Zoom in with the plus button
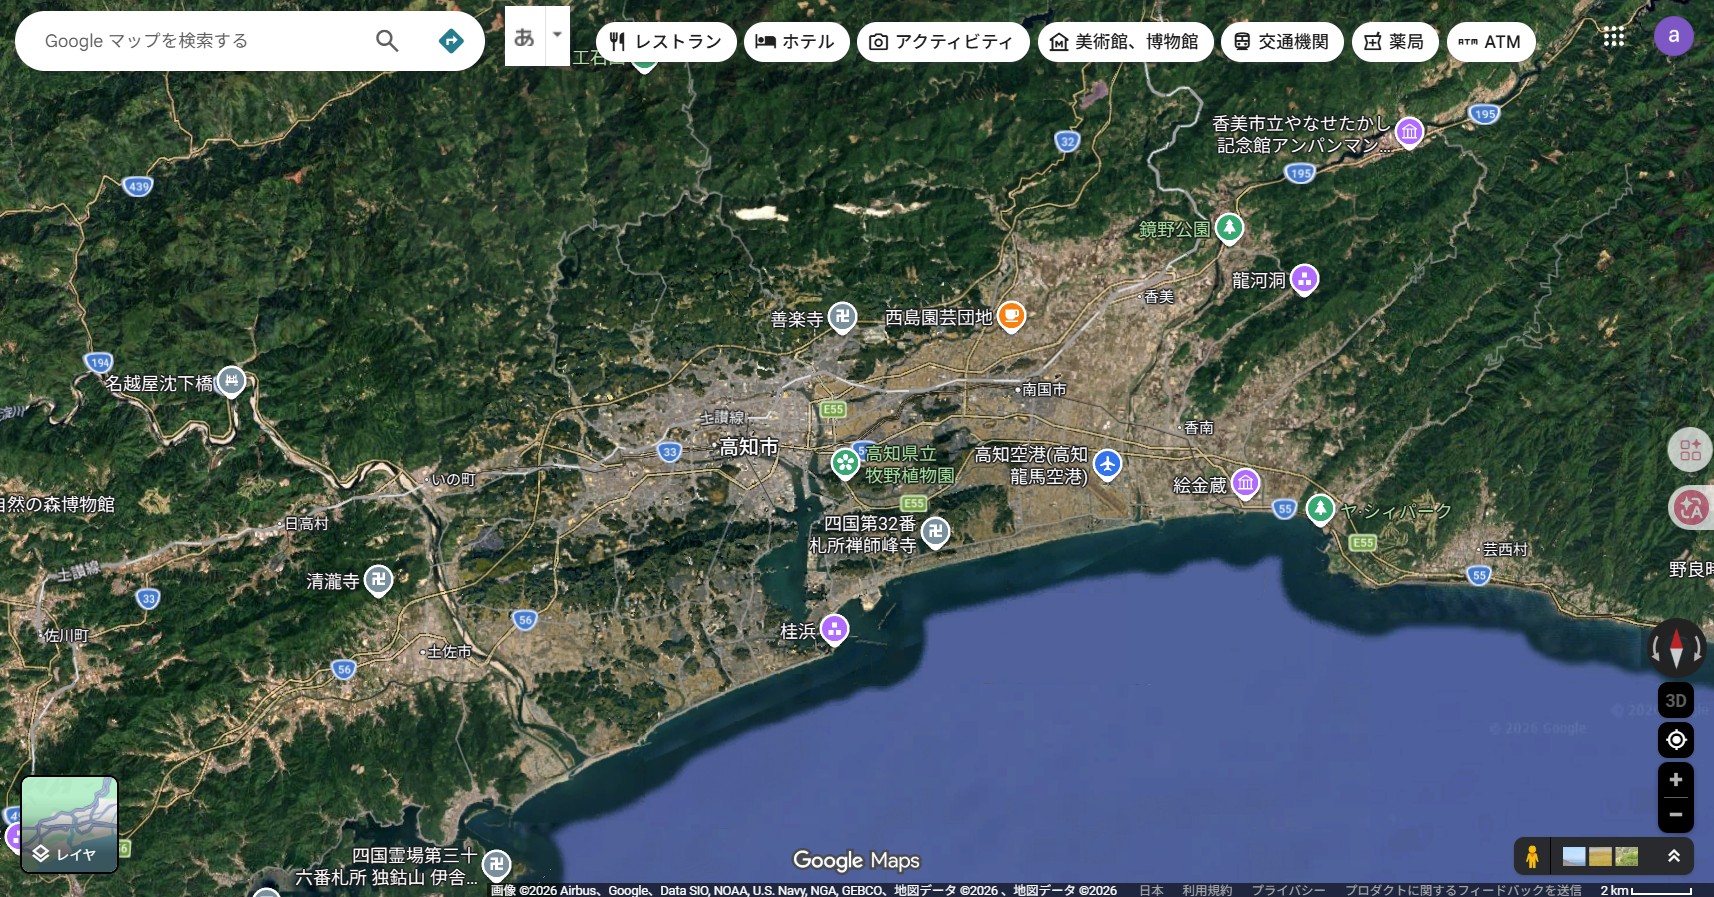This screenshot has width=1714, height=897. click(1676, 780)
